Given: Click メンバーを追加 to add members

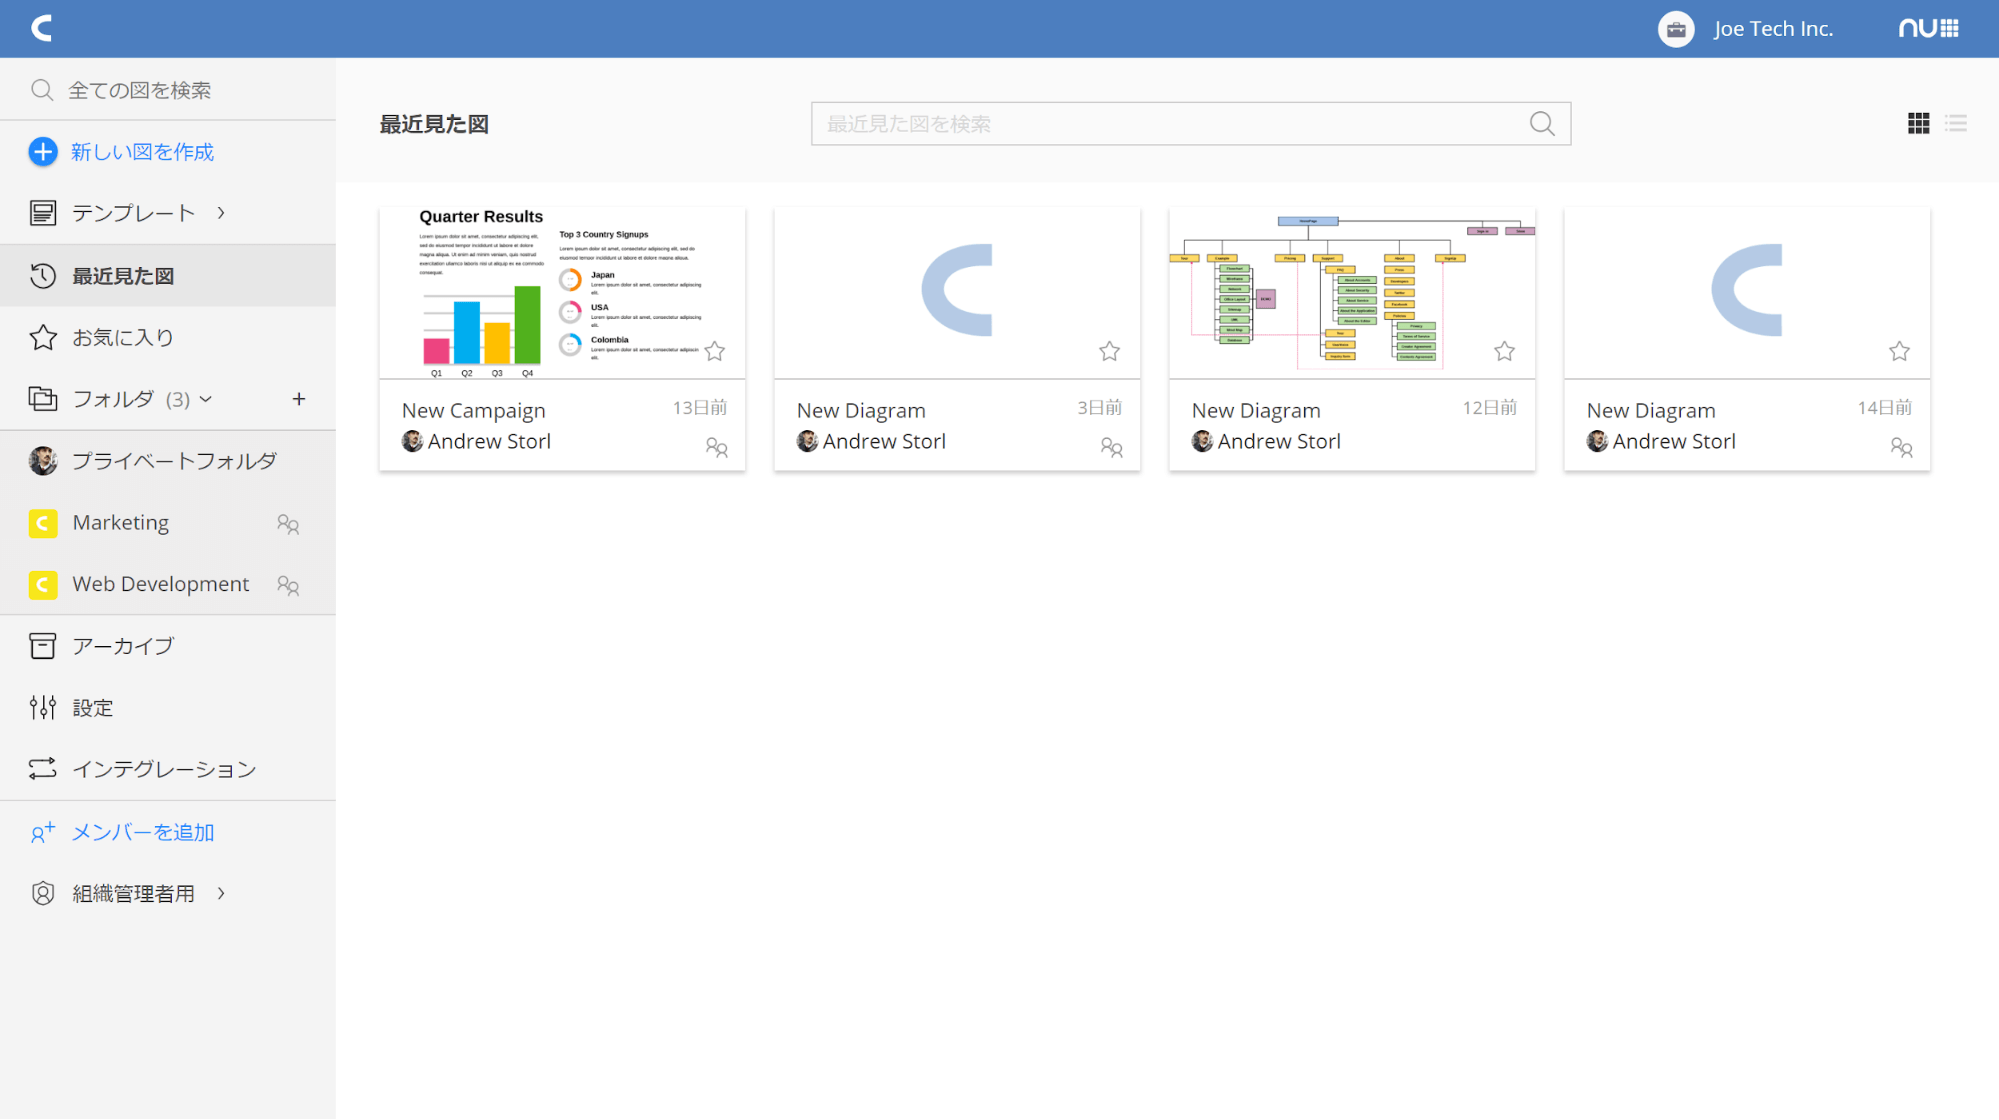Looking at the screenshot, I should click(x=143, y=832).
